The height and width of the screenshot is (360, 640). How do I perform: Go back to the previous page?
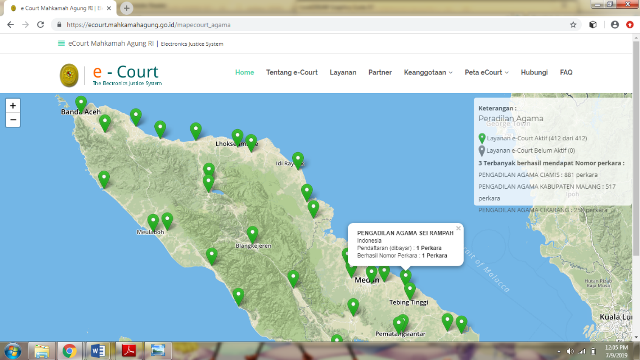(11, 25)
